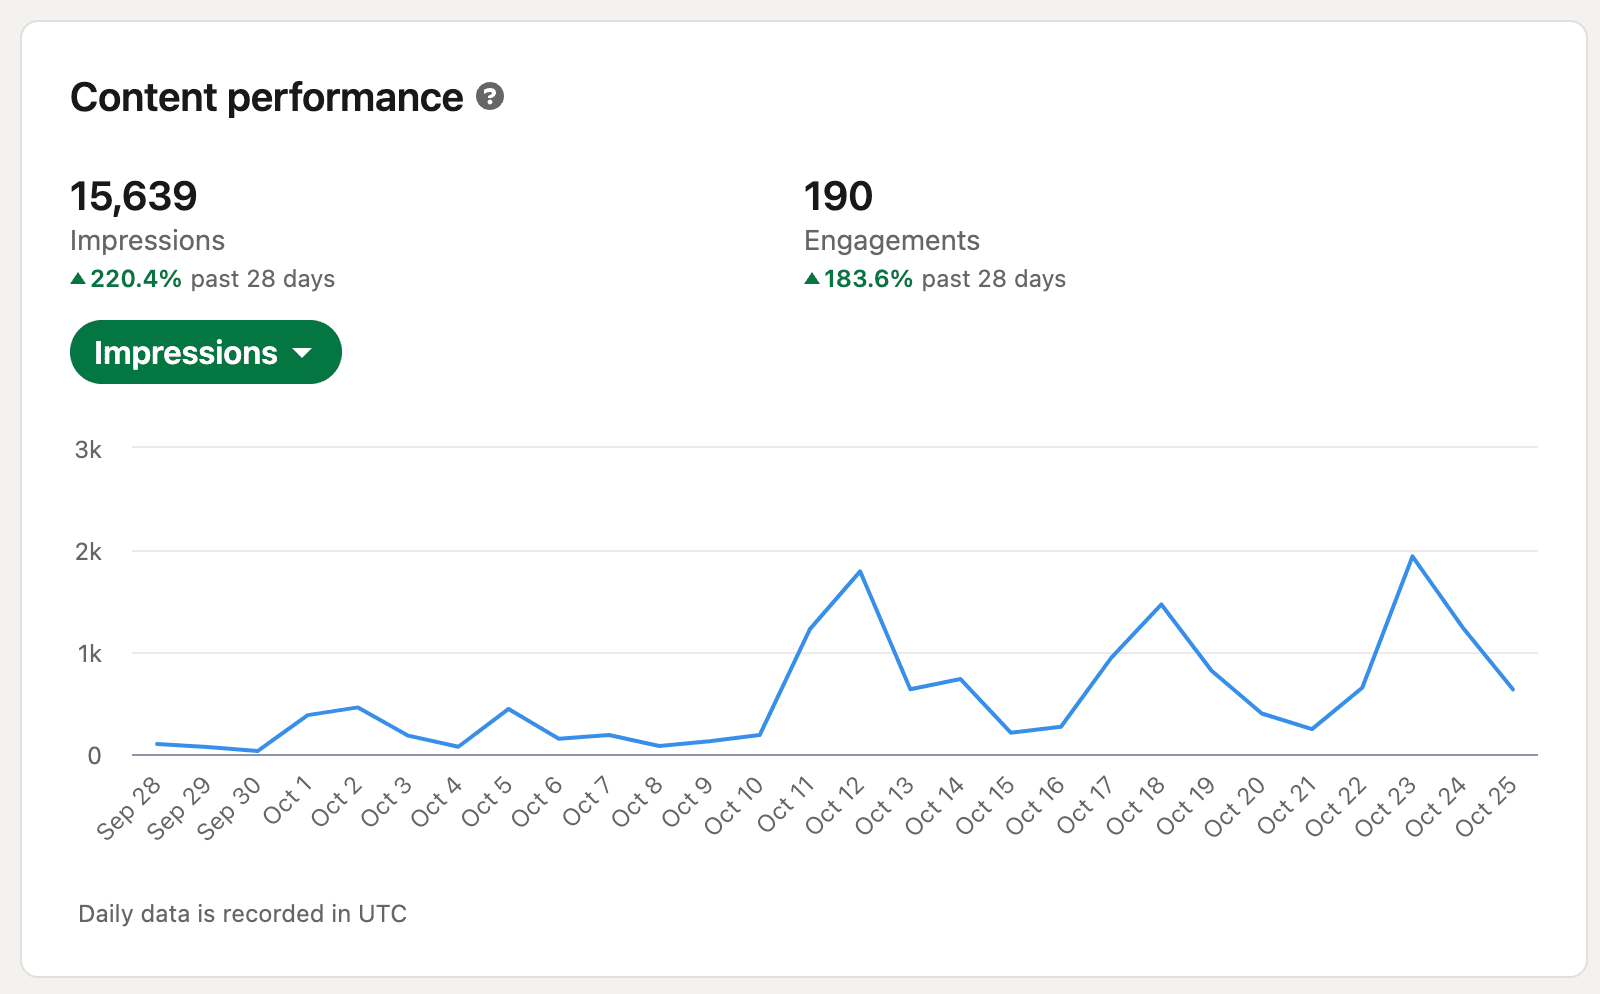Viewport: 1600px width, 994px height.
Task: Click the 2k y-axis label
Action: click(88, 552)
